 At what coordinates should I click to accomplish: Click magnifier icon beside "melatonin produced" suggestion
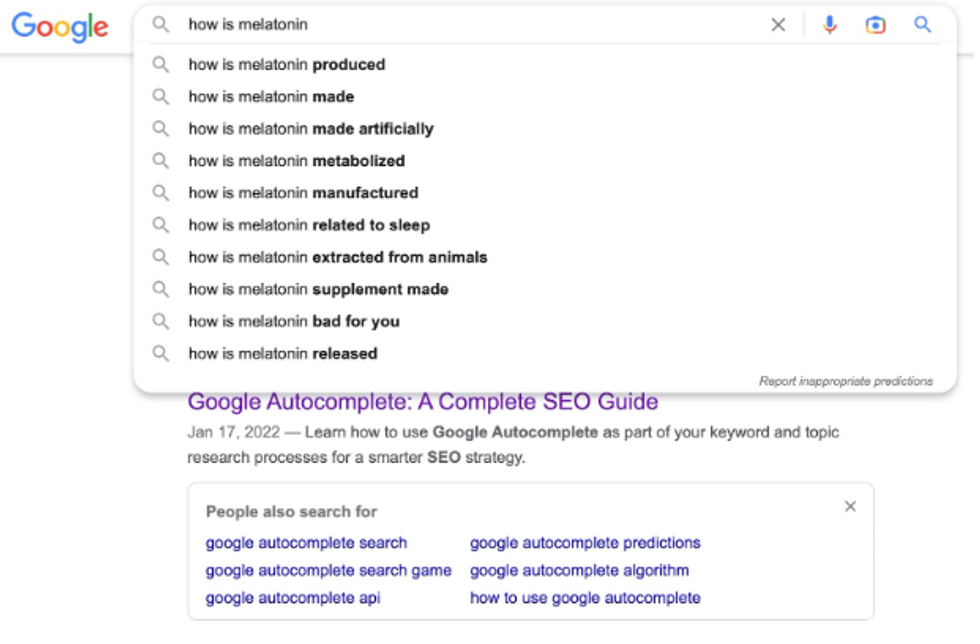(161, 65)
